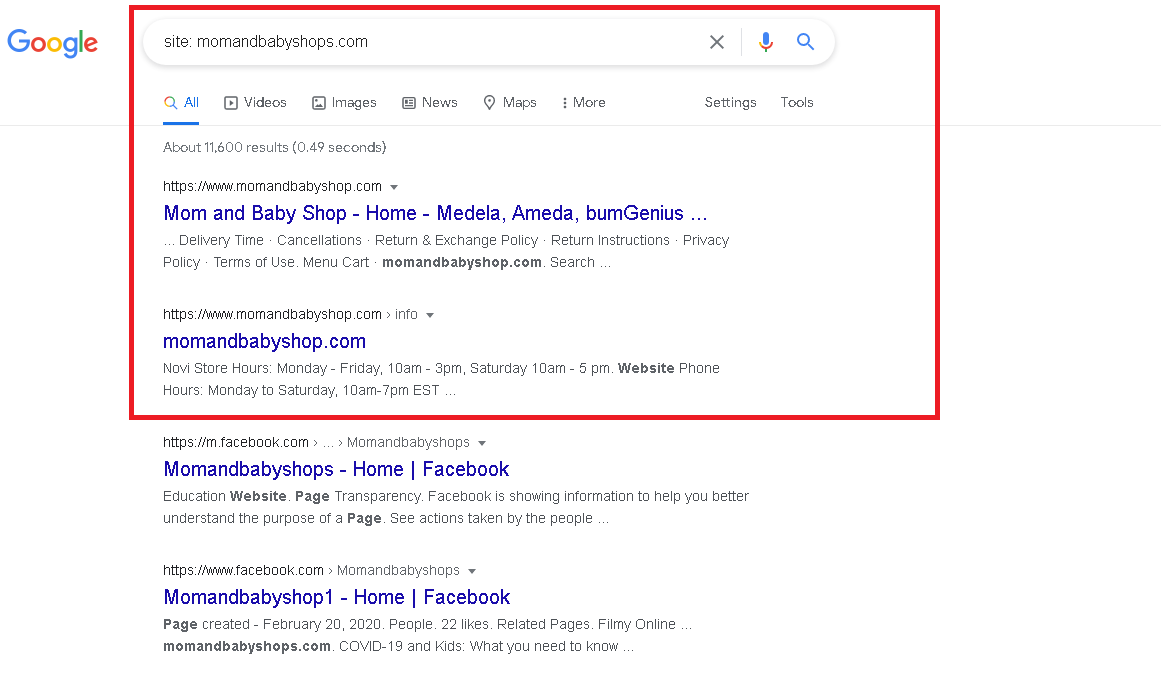Open the More menu
Screen dimensions: 1161x689
click(583, 103)
